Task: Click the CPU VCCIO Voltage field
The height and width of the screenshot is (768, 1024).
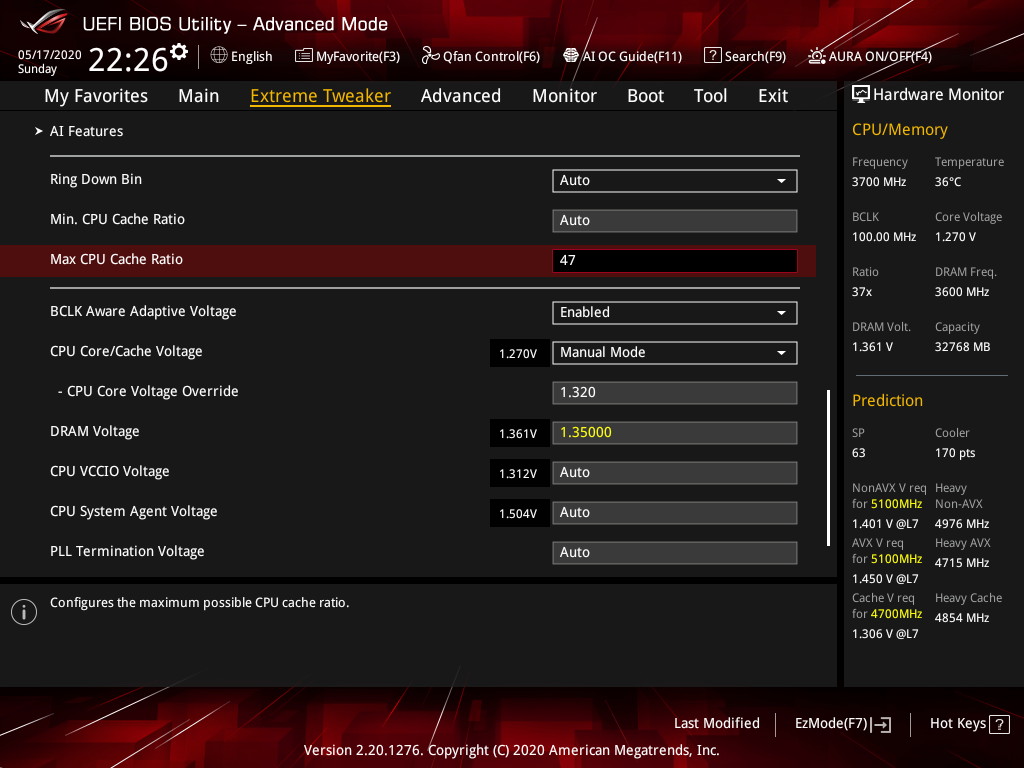Action: tap(675, 473)
